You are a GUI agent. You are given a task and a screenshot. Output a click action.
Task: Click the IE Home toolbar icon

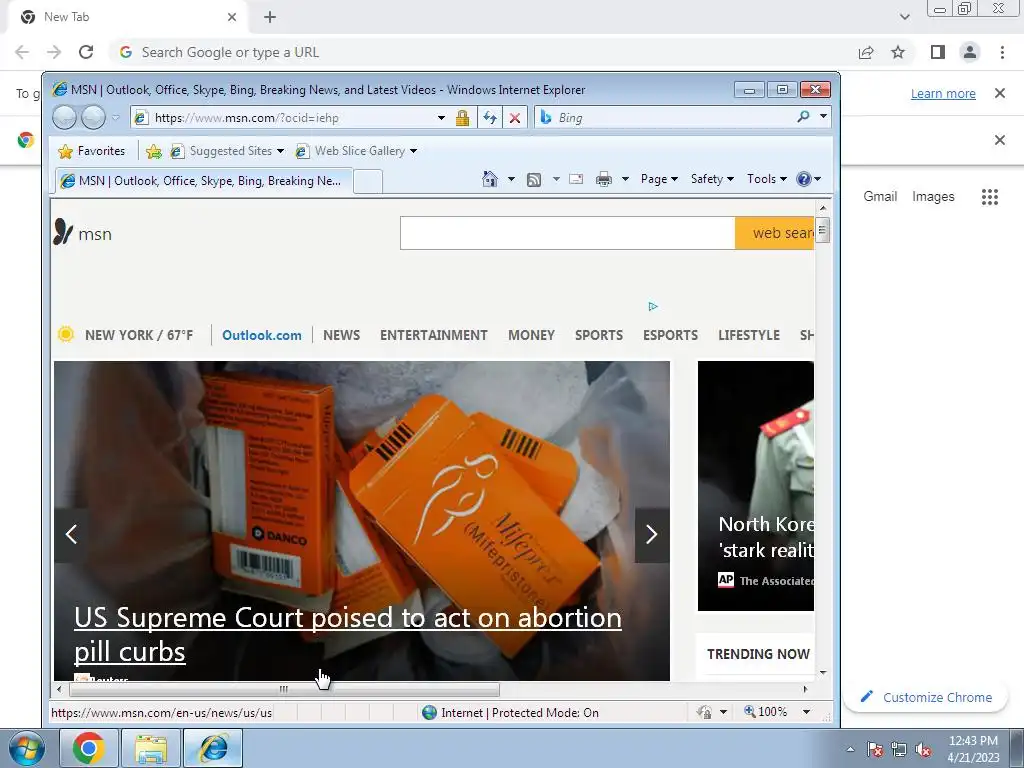pyautogui.click(x=490, y=179)
